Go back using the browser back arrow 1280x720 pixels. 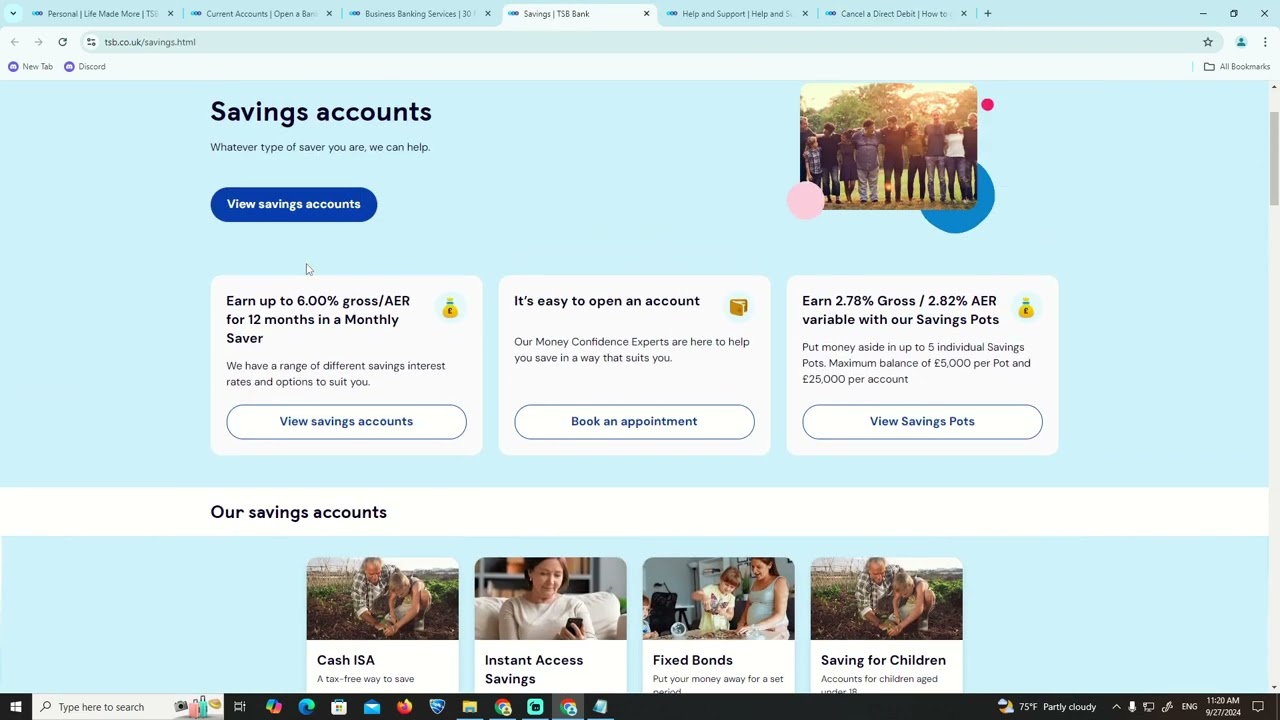point(14,42)
